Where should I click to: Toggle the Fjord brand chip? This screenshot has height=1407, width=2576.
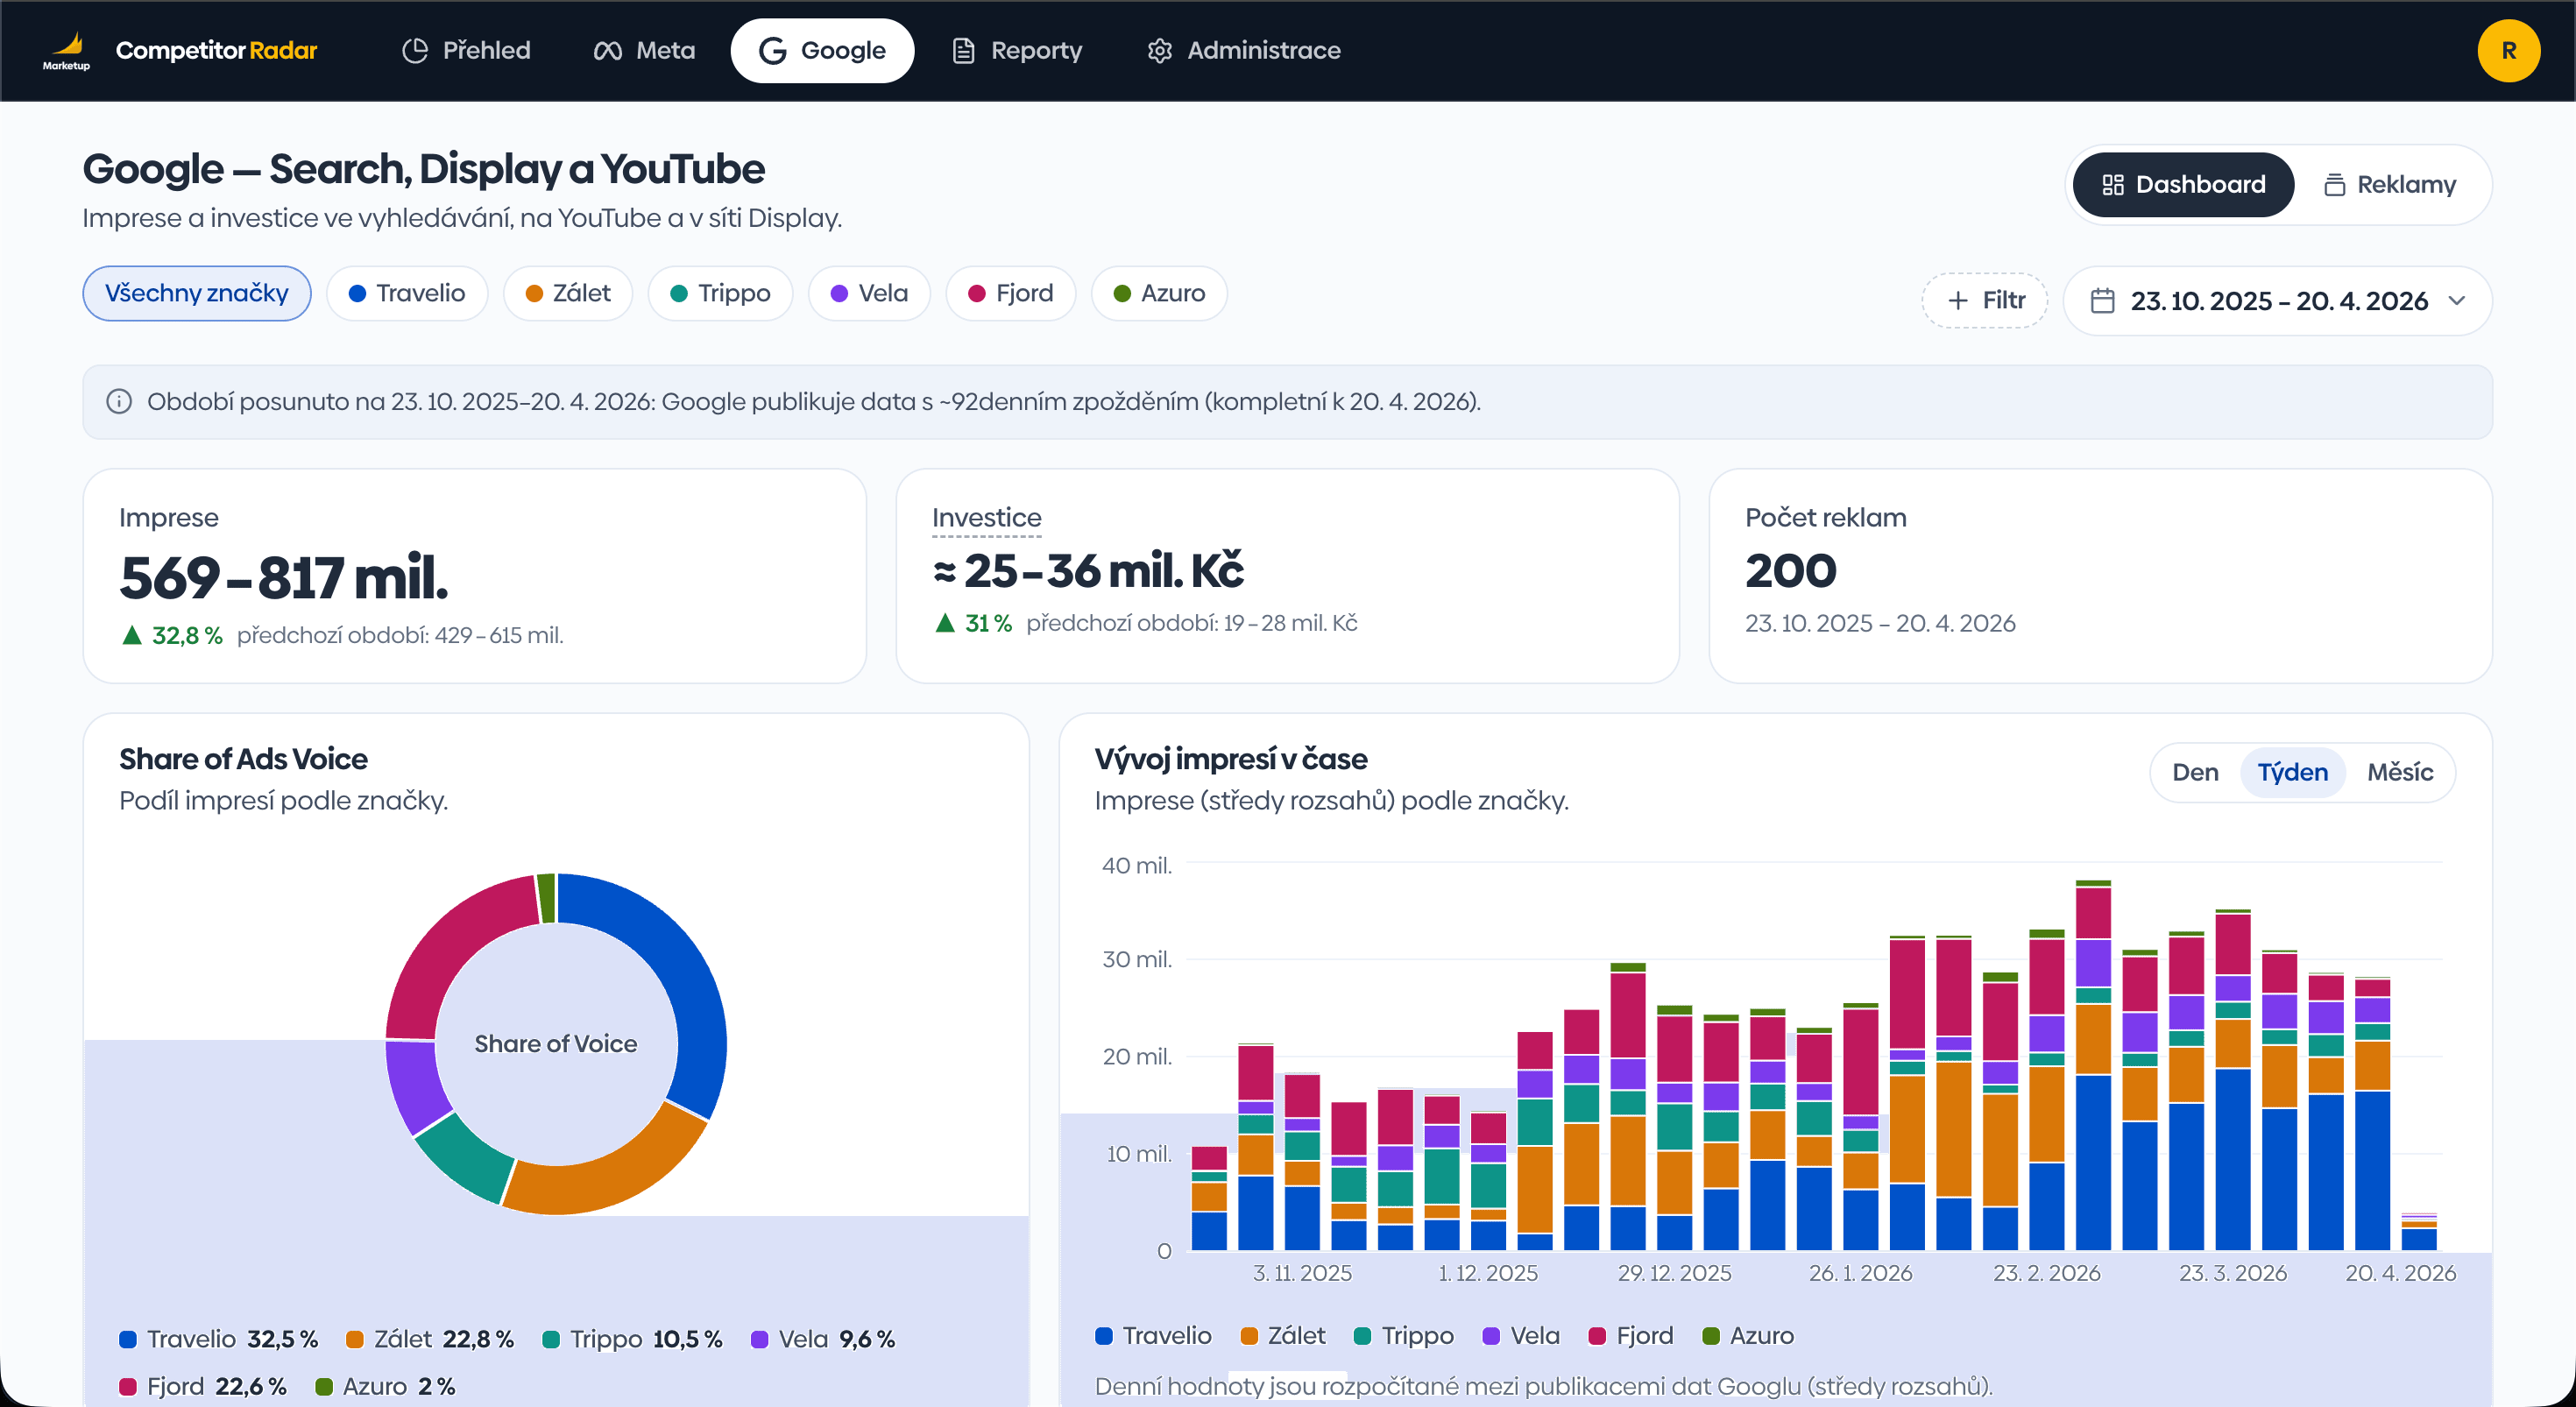coord(1011,293)
